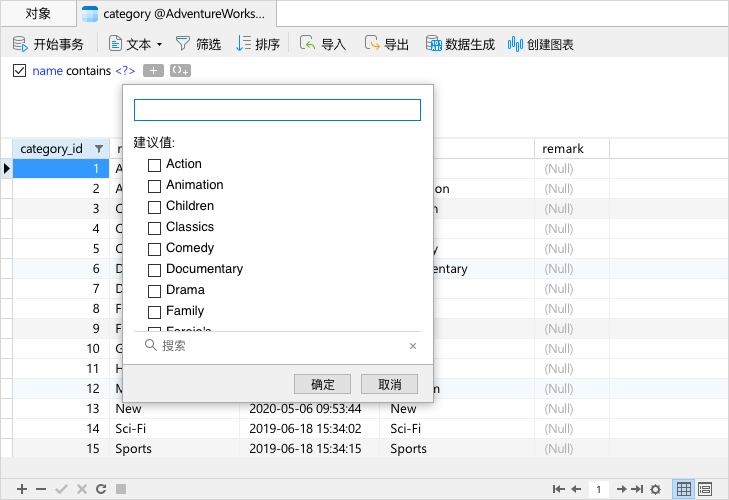Select the category @AdventureWorks tab
The width and height of the screenshot is (729, 500).
pyautogui.click(x=175, y=14)
